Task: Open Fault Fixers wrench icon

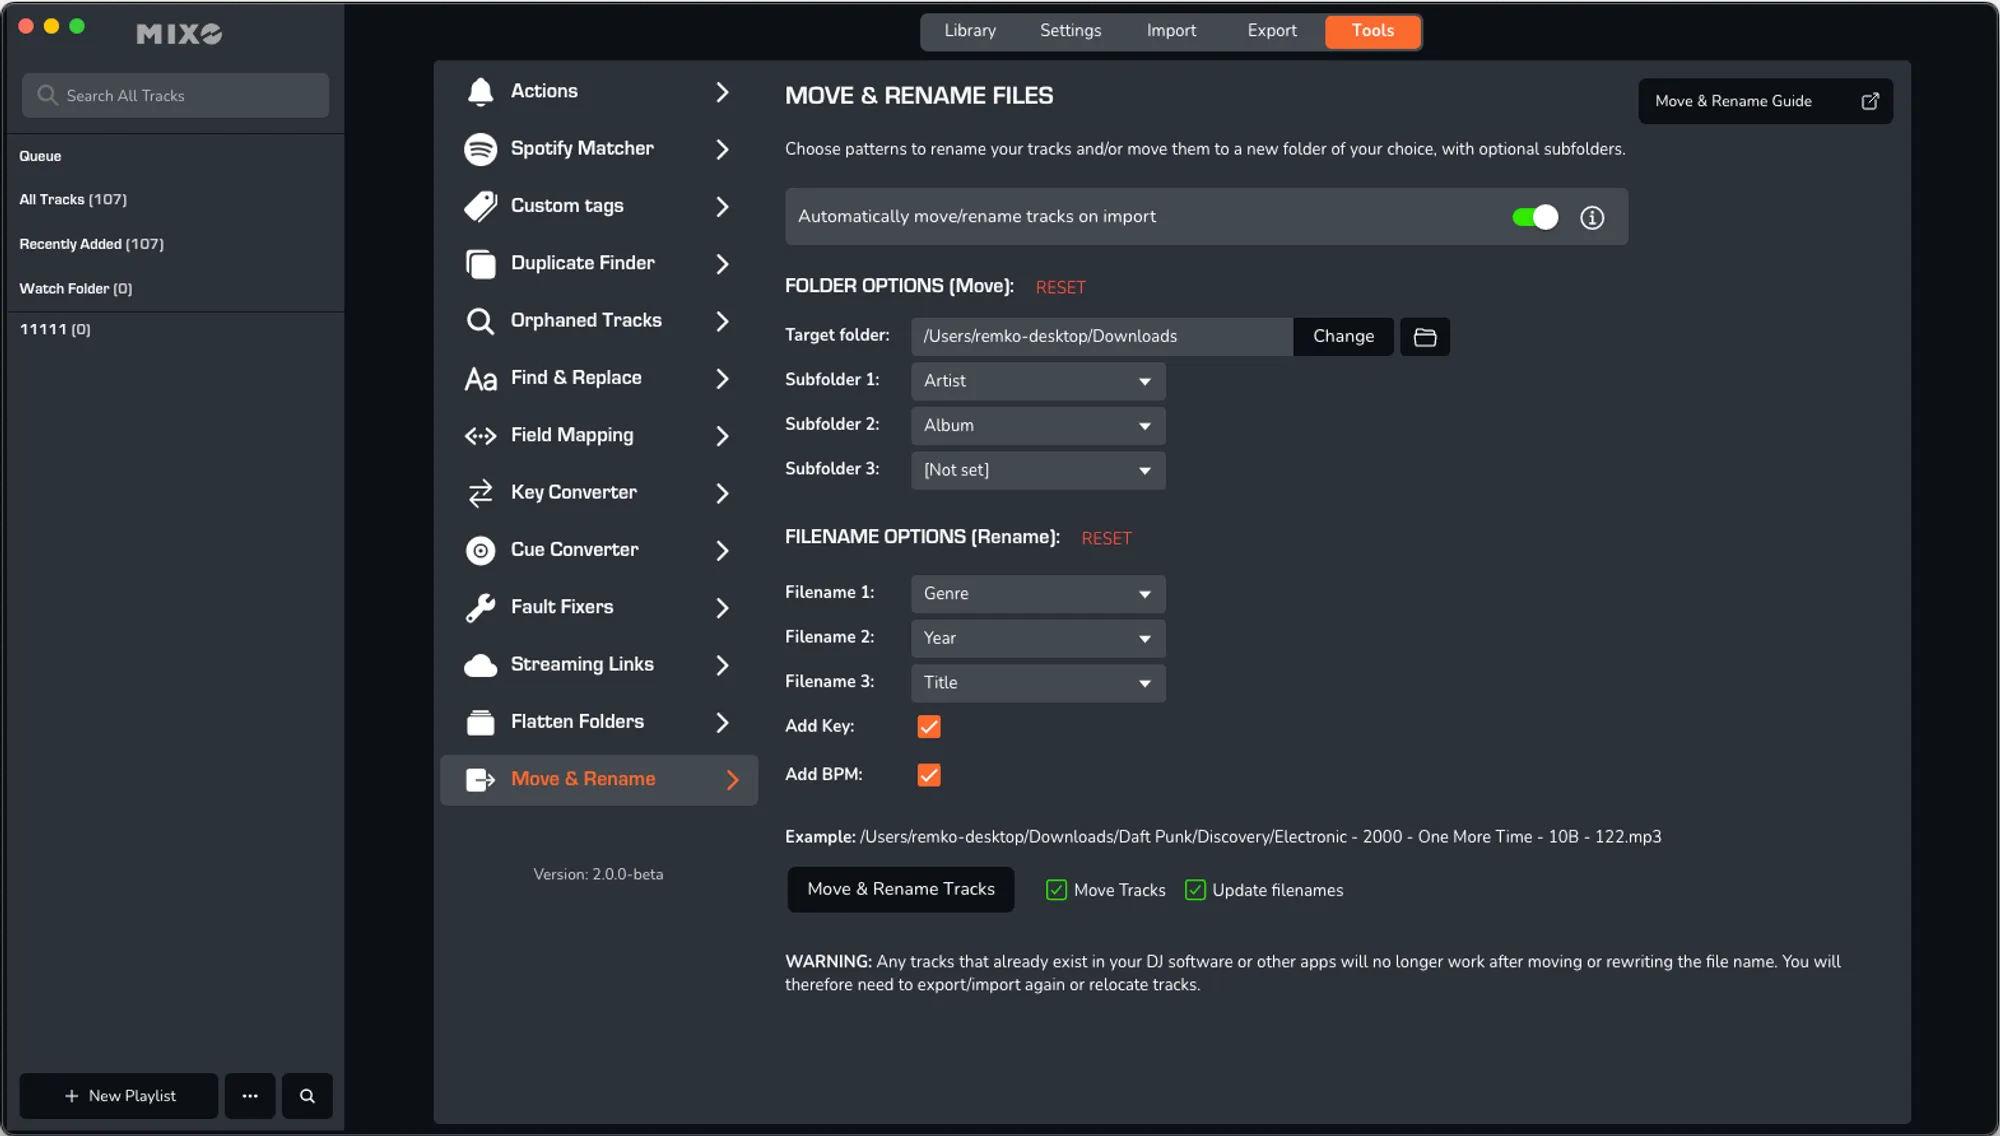Action: point(480,608)
